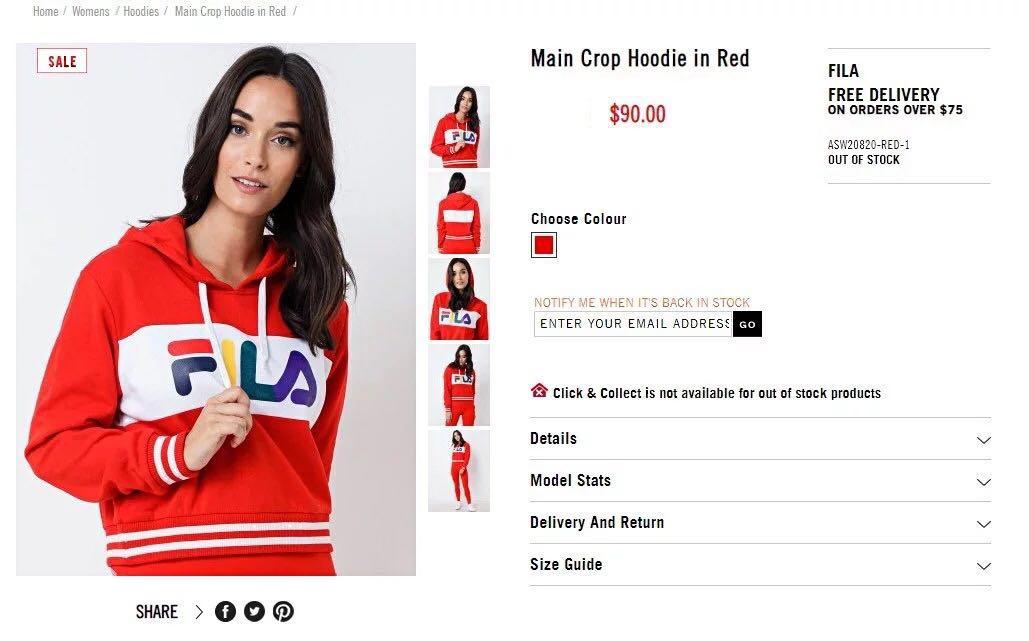1029x641 pixels.
Task: Share the product on Pinterest
Action: click(x=283, y=611)
